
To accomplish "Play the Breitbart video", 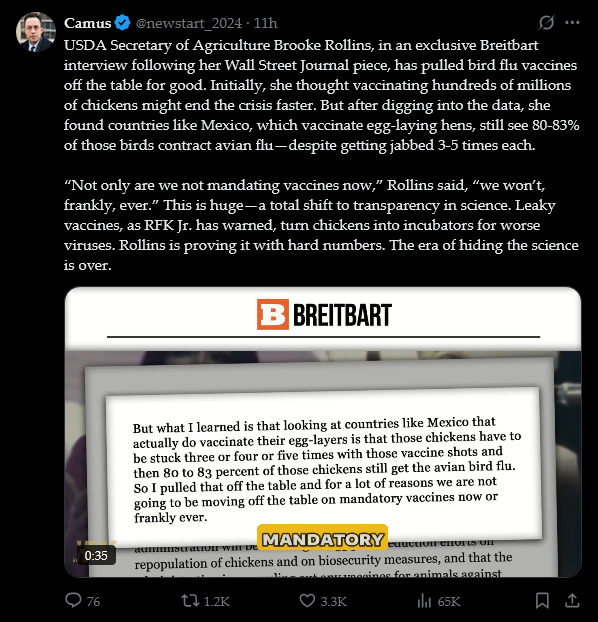I will coord(323,432).
